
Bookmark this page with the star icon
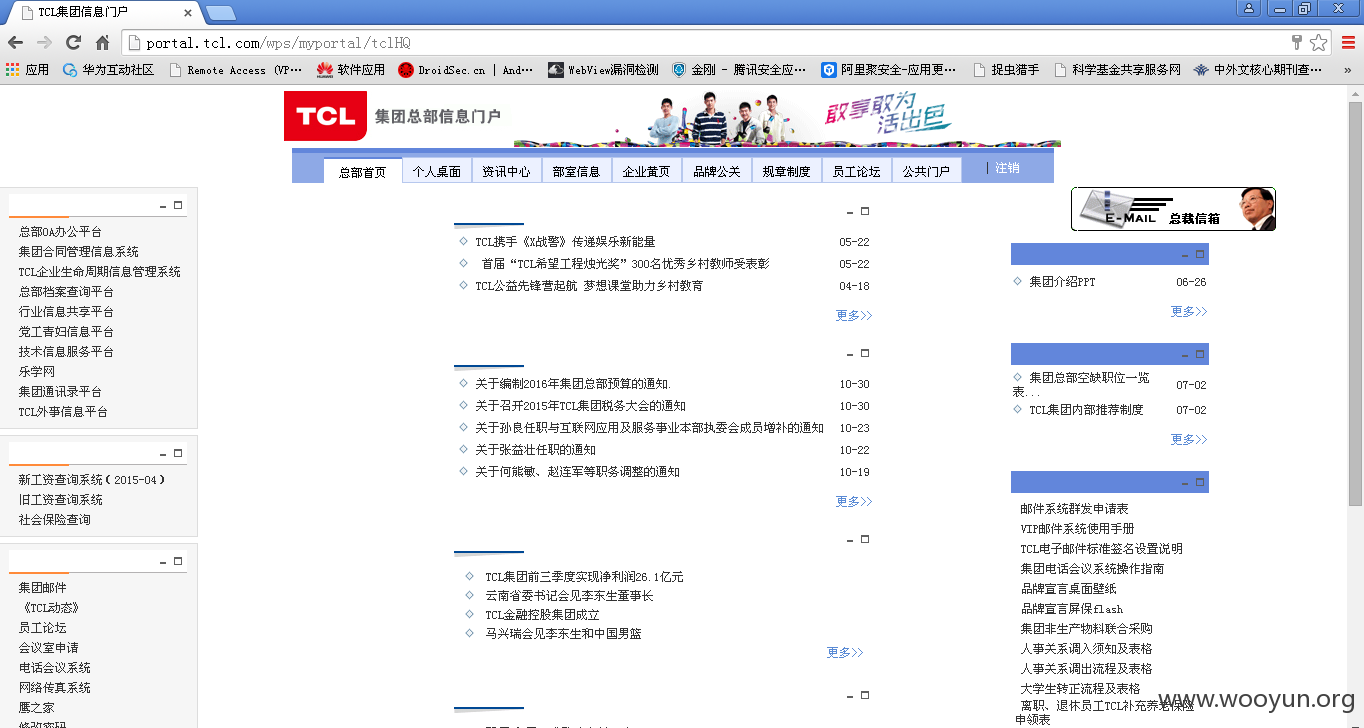[x=1319, y=42]
